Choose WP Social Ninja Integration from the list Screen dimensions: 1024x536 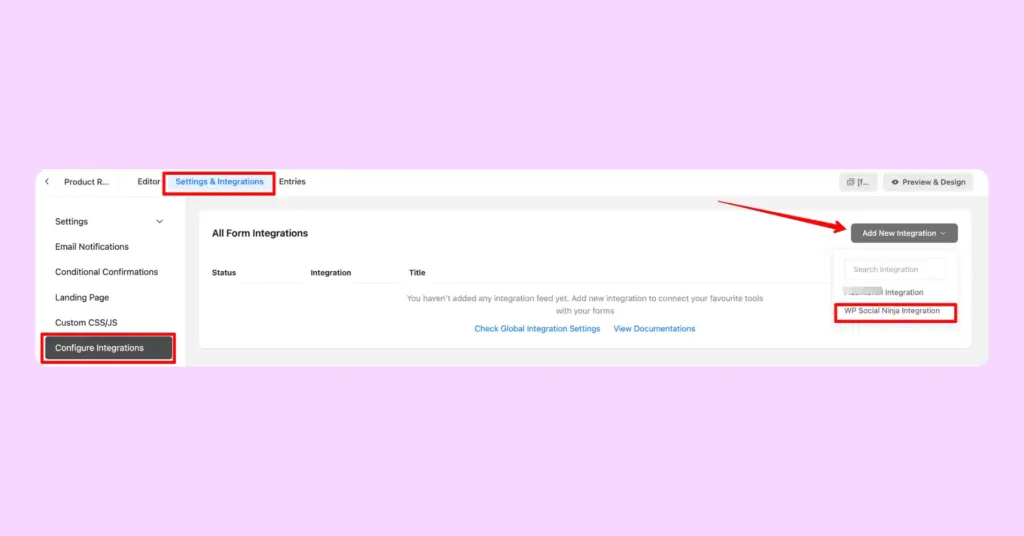tap(892, 311)
